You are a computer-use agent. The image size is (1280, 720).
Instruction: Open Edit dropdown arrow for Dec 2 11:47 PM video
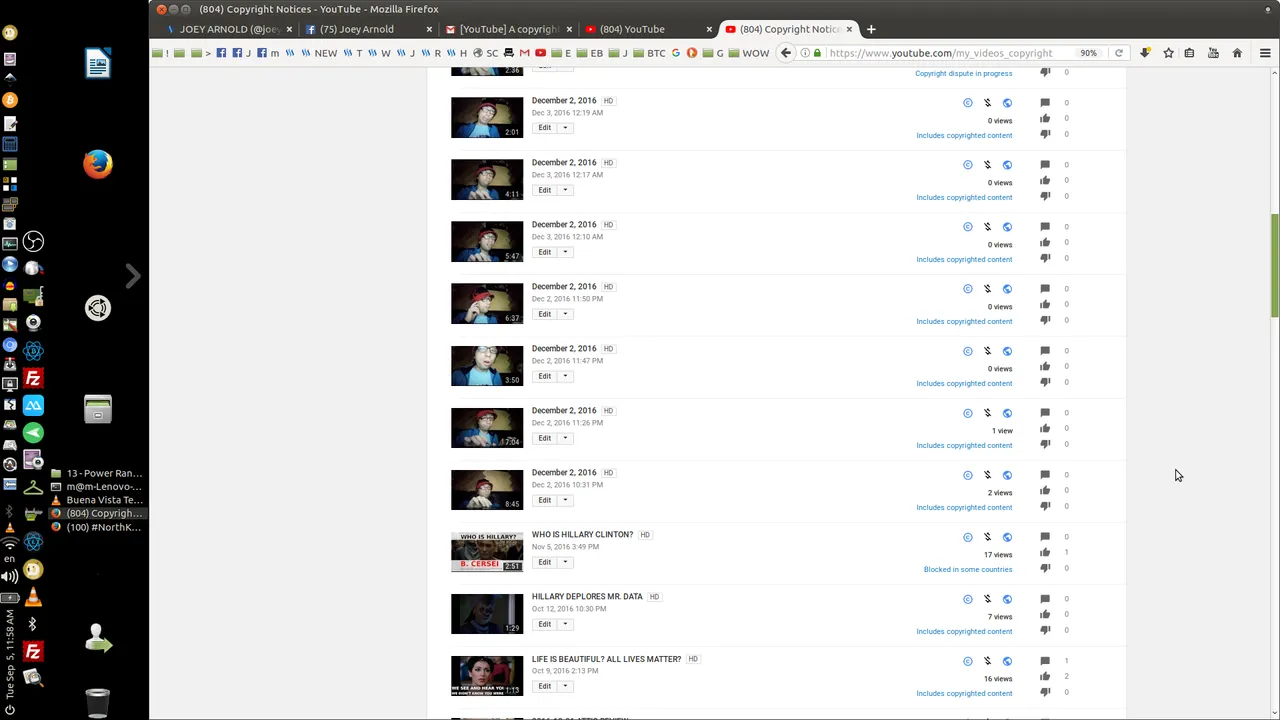(565, 376)
